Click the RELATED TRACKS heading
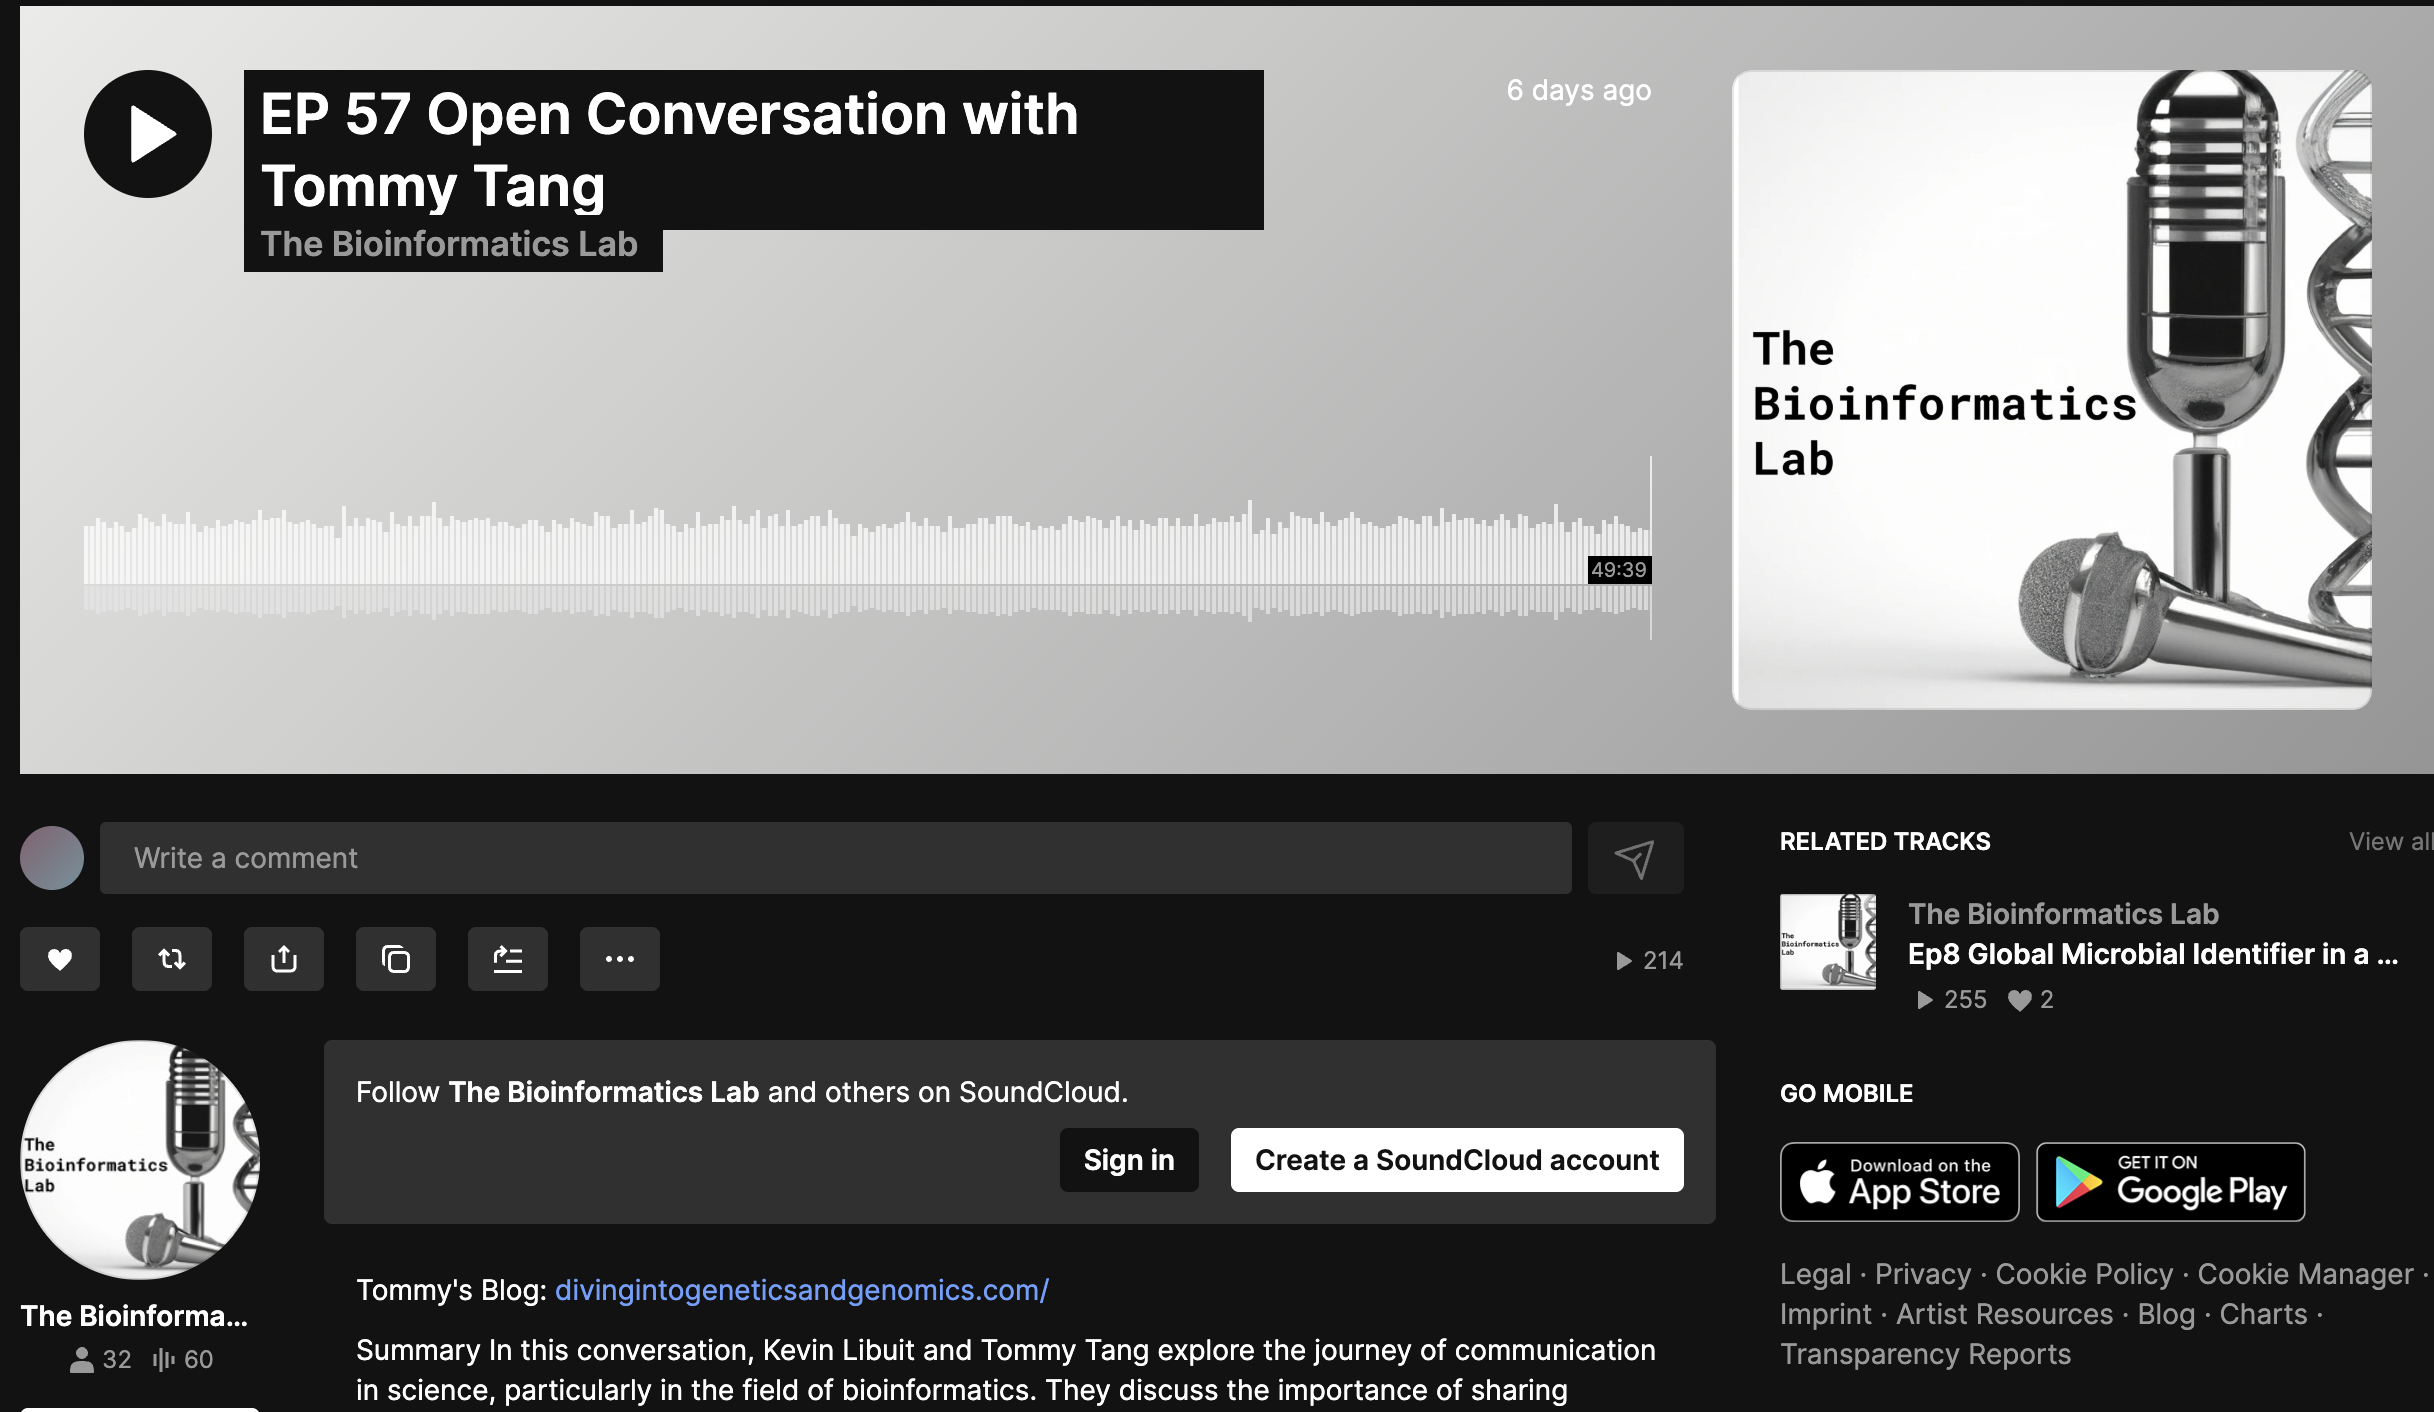The height and width of the screenshot is (1412, 2434). click(1885, 842)
